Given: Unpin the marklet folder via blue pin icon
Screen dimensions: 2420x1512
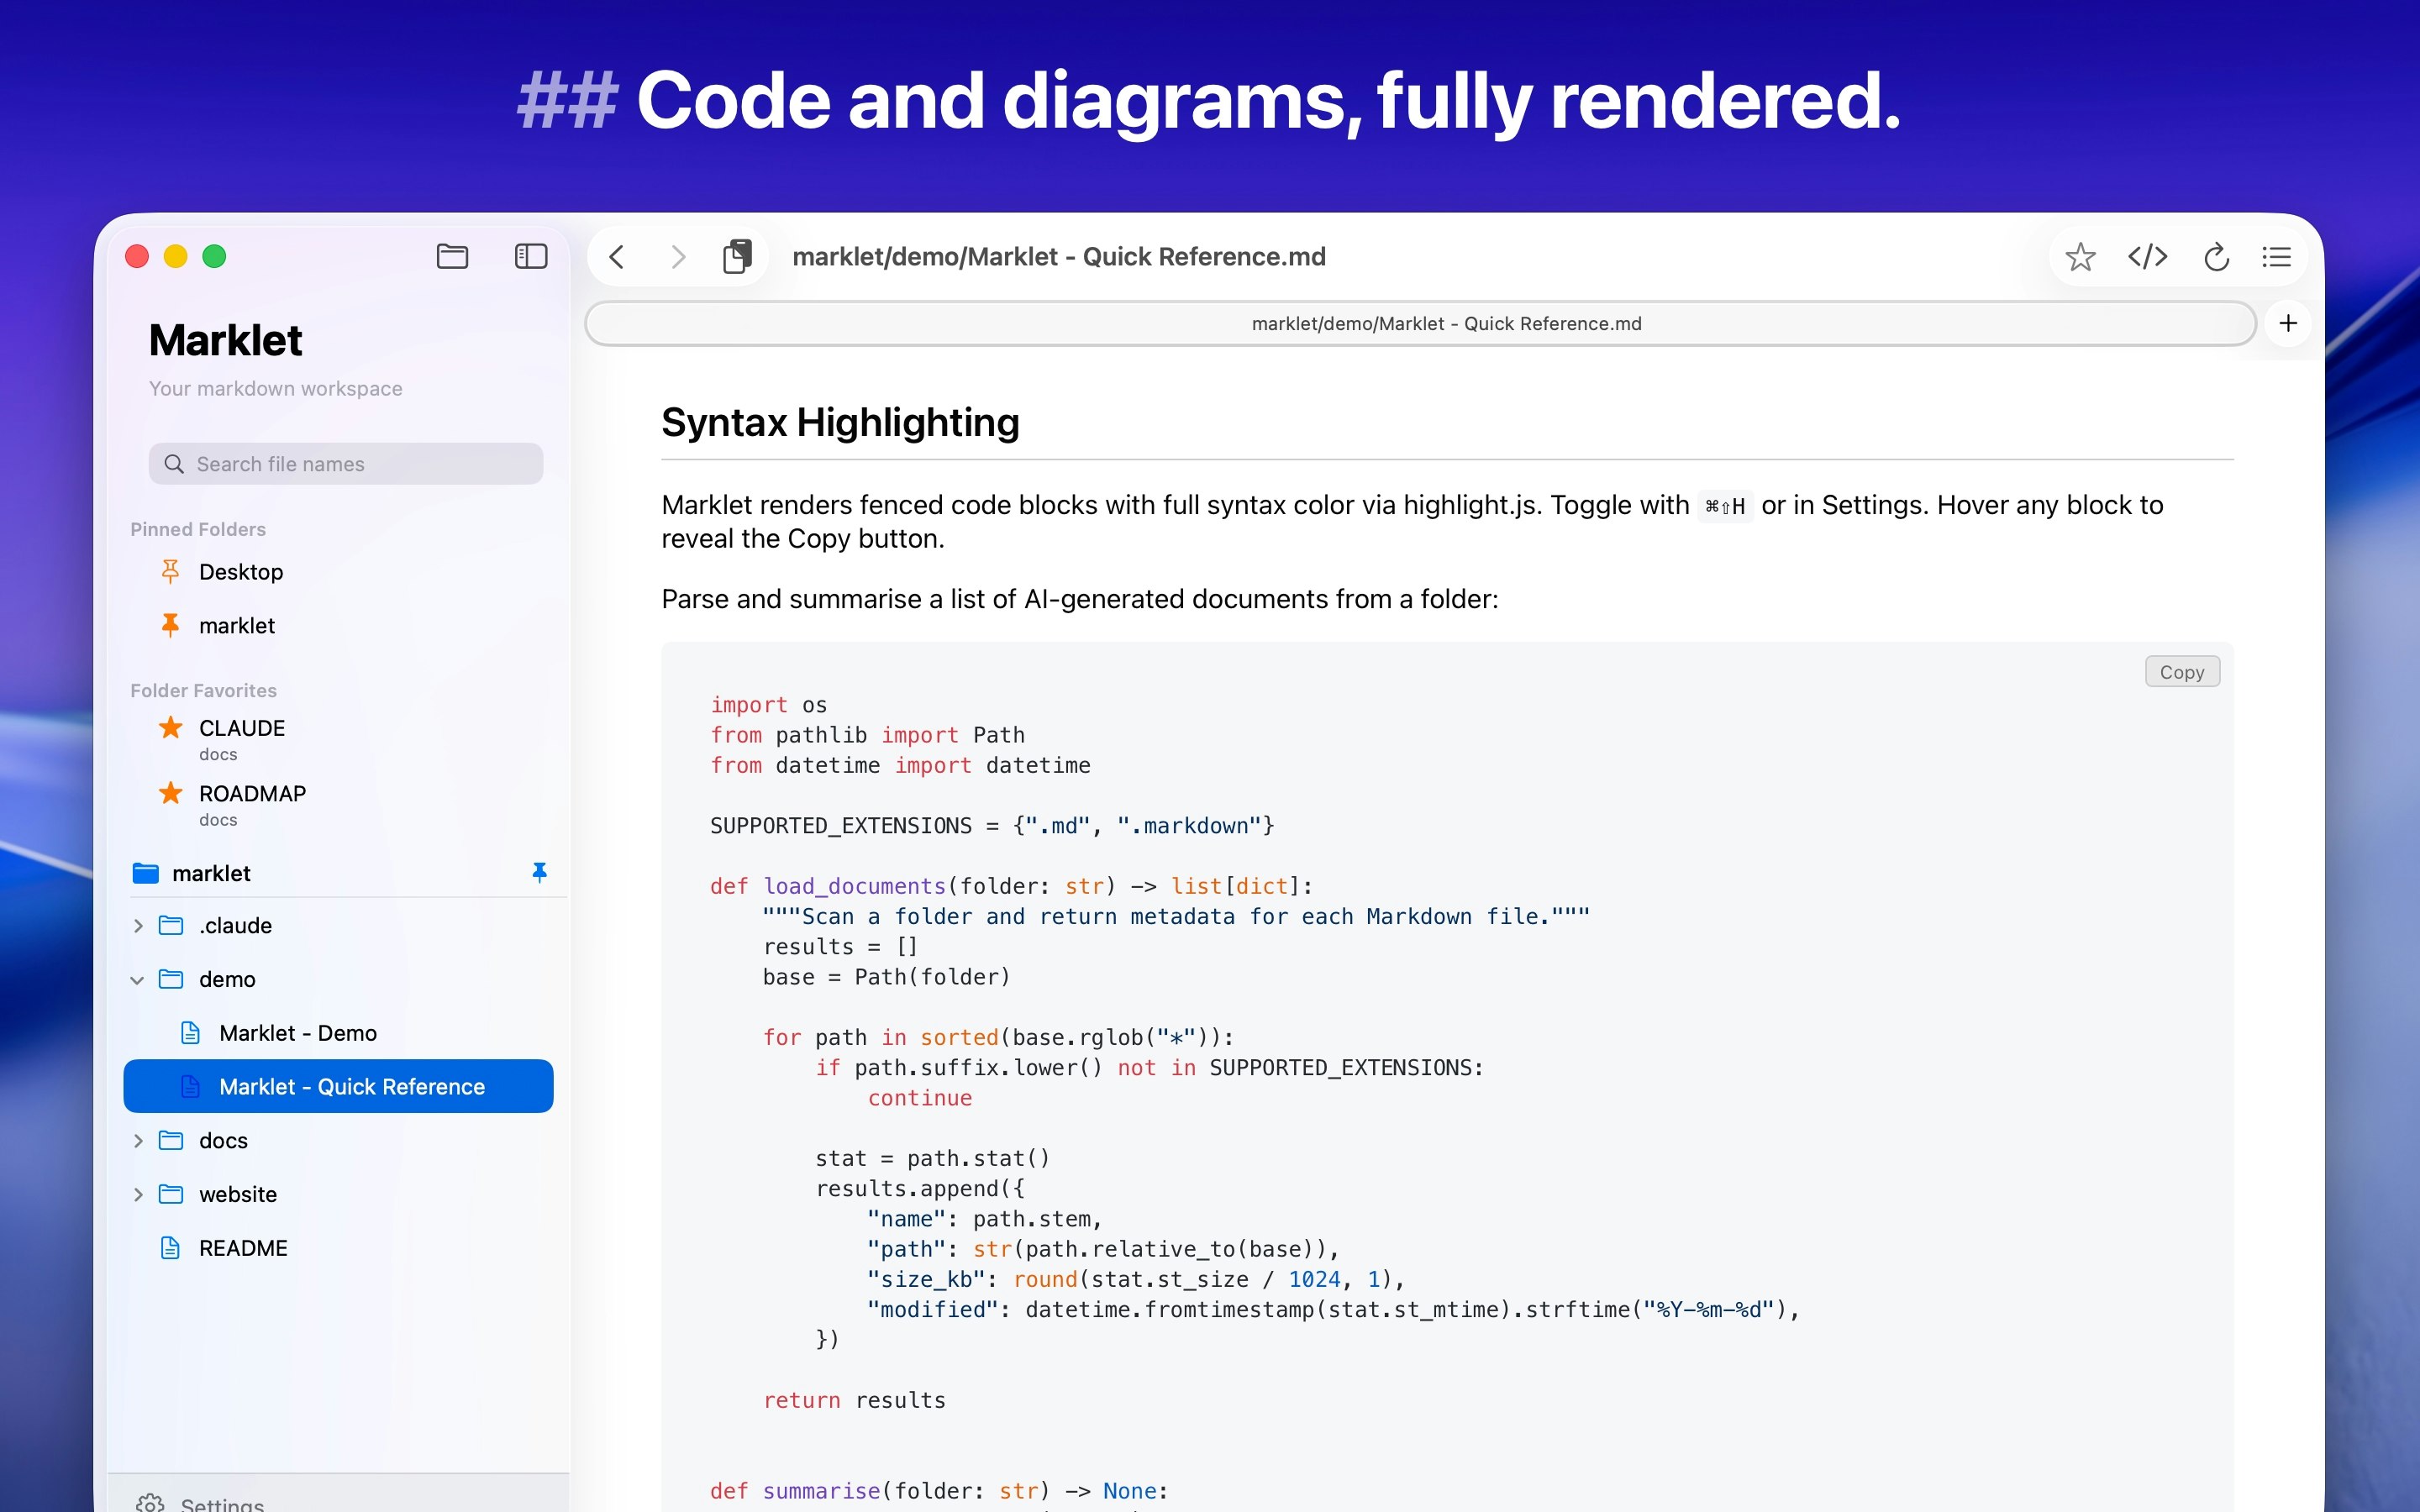Looking at the screenshot, I should 539,872.
